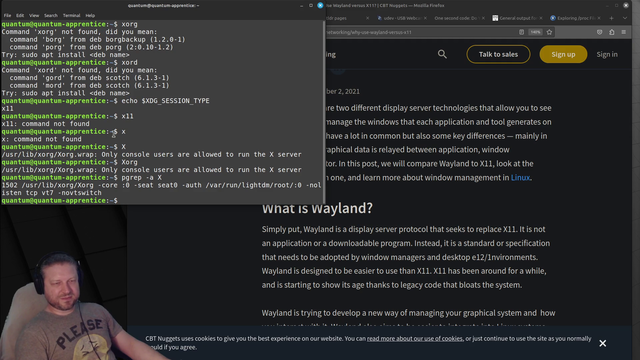This screenshot has height=360, width=640.
Task: Open the View menu in the terminal
Action: point(34,16)
